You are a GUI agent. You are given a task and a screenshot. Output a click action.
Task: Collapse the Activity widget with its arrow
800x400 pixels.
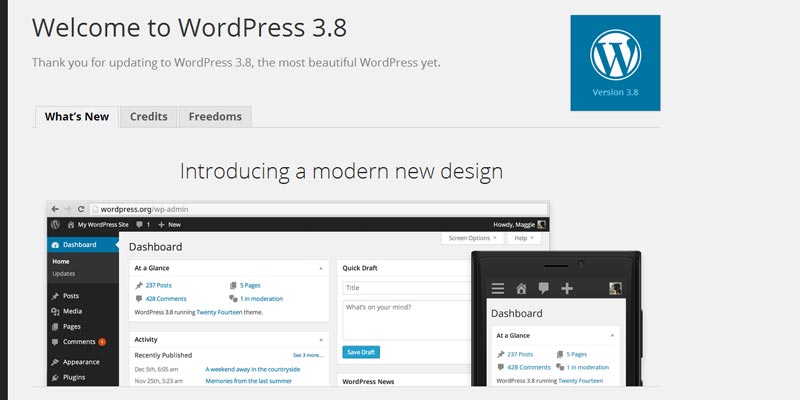coord(321,339)
